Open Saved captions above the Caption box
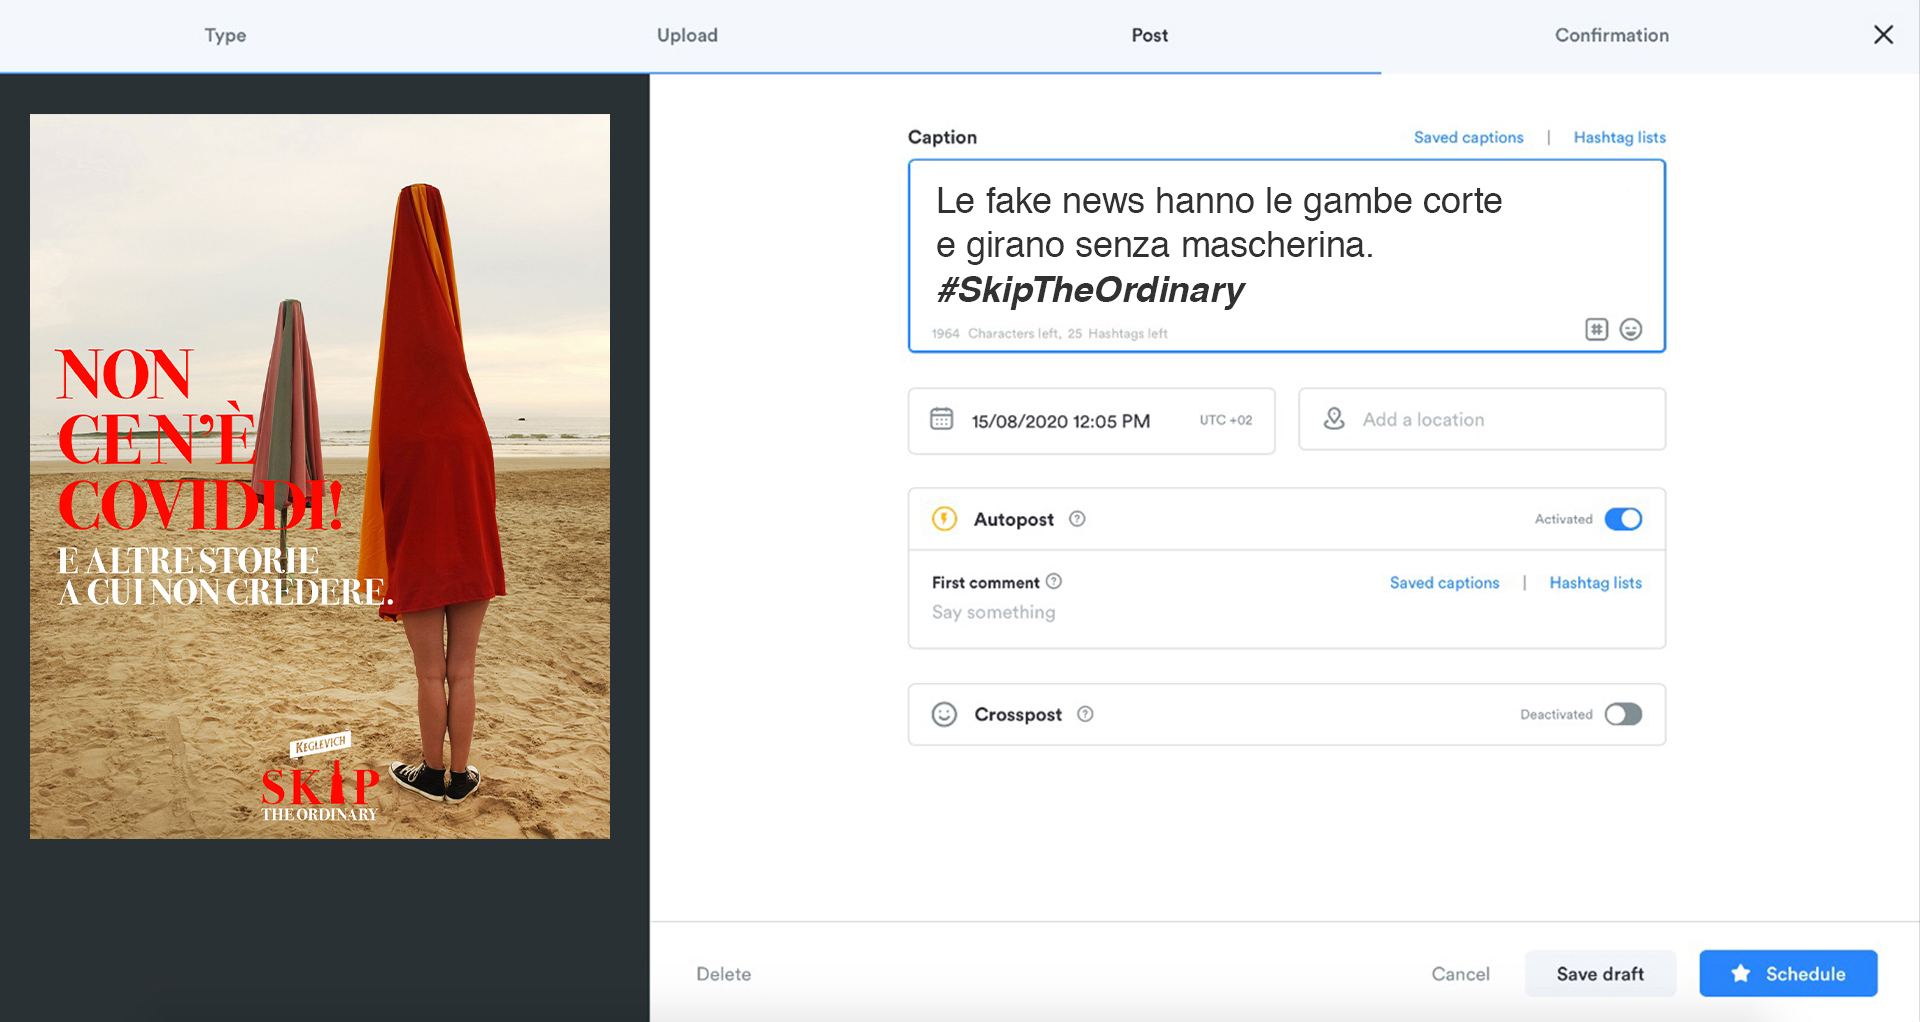Image resolution: width=1920 pixels, height=1022 pixels. pos(1468,137)
